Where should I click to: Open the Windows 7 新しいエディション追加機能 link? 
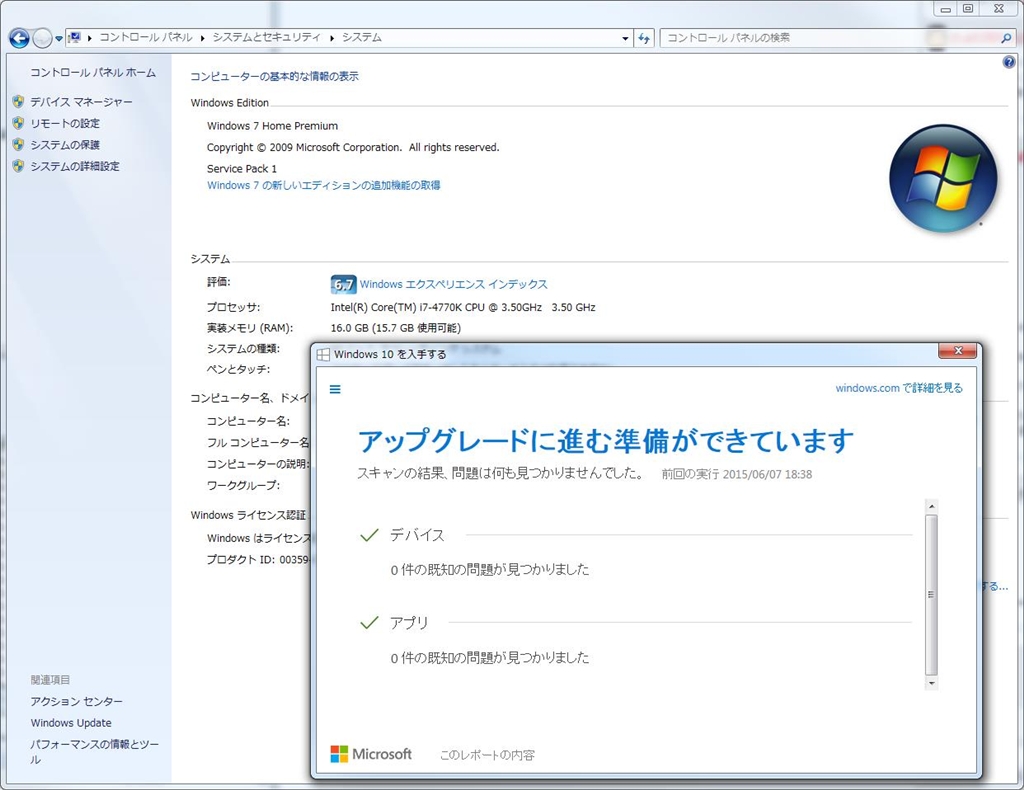323,185
